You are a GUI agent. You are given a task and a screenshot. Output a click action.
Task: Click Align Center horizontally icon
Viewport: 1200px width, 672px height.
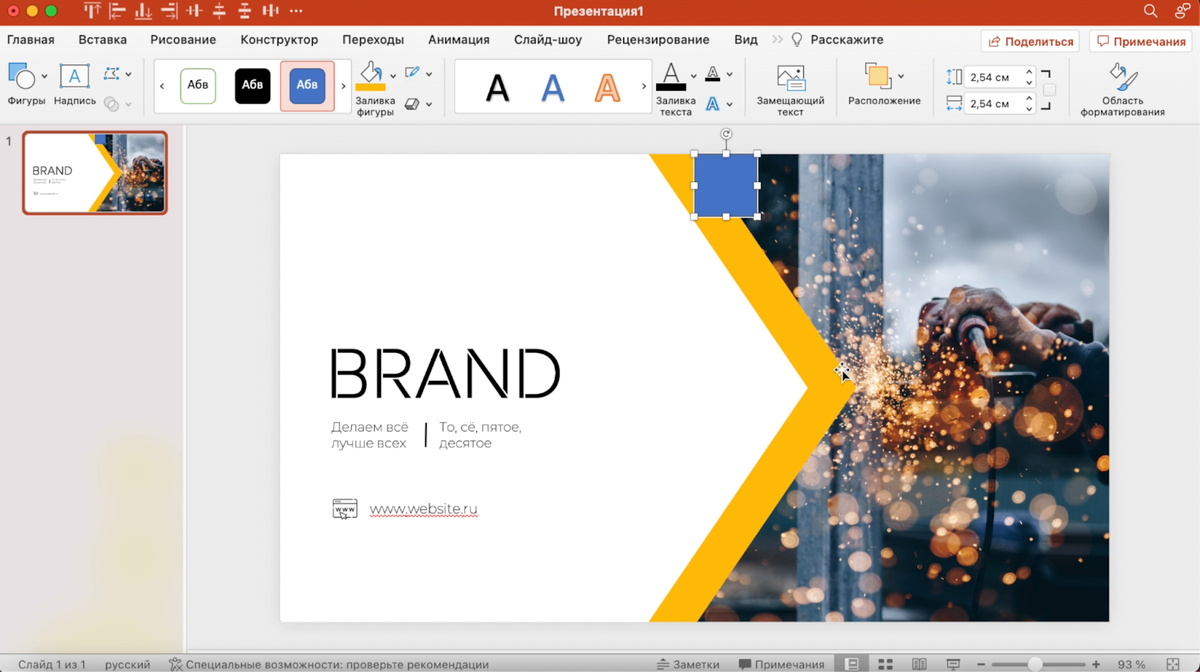click(194, 11)
